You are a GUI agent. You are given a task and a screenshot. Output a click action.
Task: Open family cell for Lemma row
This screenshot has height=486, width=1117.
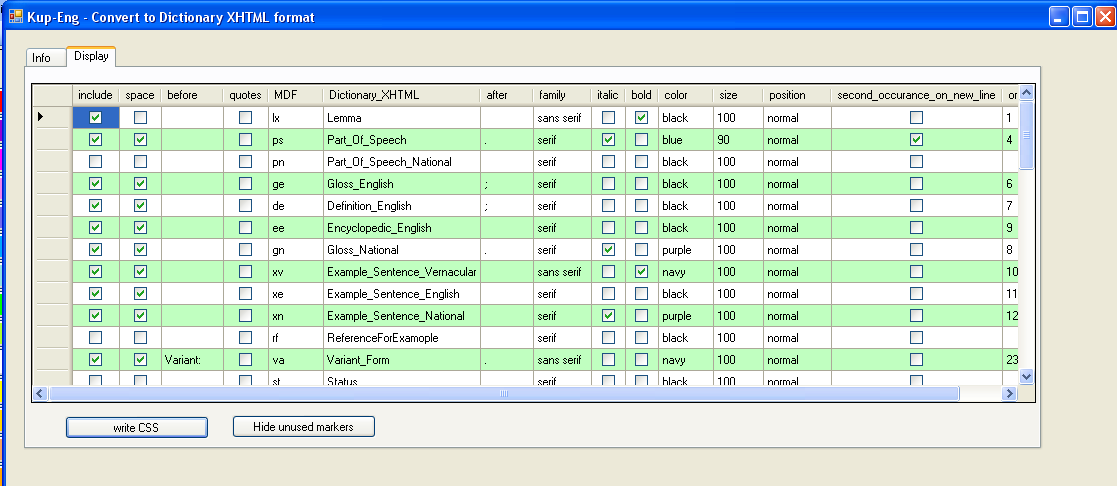click(x=562, y=118)
